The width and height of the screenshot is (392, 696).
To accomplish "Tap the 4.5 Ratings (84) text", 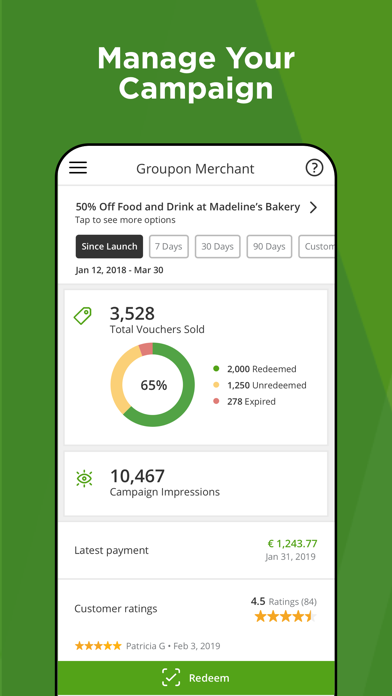I will click(284, 602).
